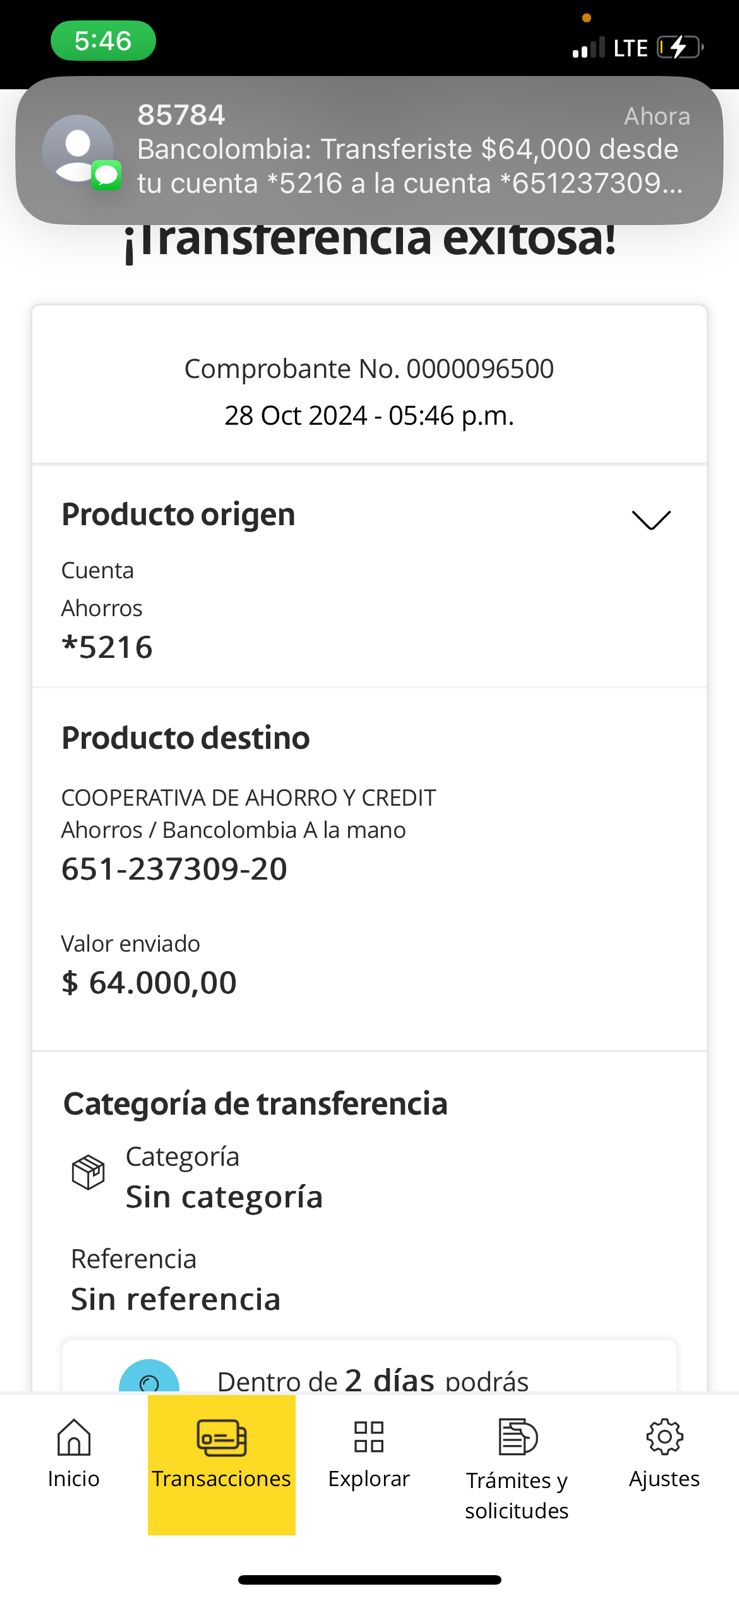Viewport: 739px width, 1600px height.
Task: Tap the Comprobante No. 0000096500 text
Action: point(369,369)
